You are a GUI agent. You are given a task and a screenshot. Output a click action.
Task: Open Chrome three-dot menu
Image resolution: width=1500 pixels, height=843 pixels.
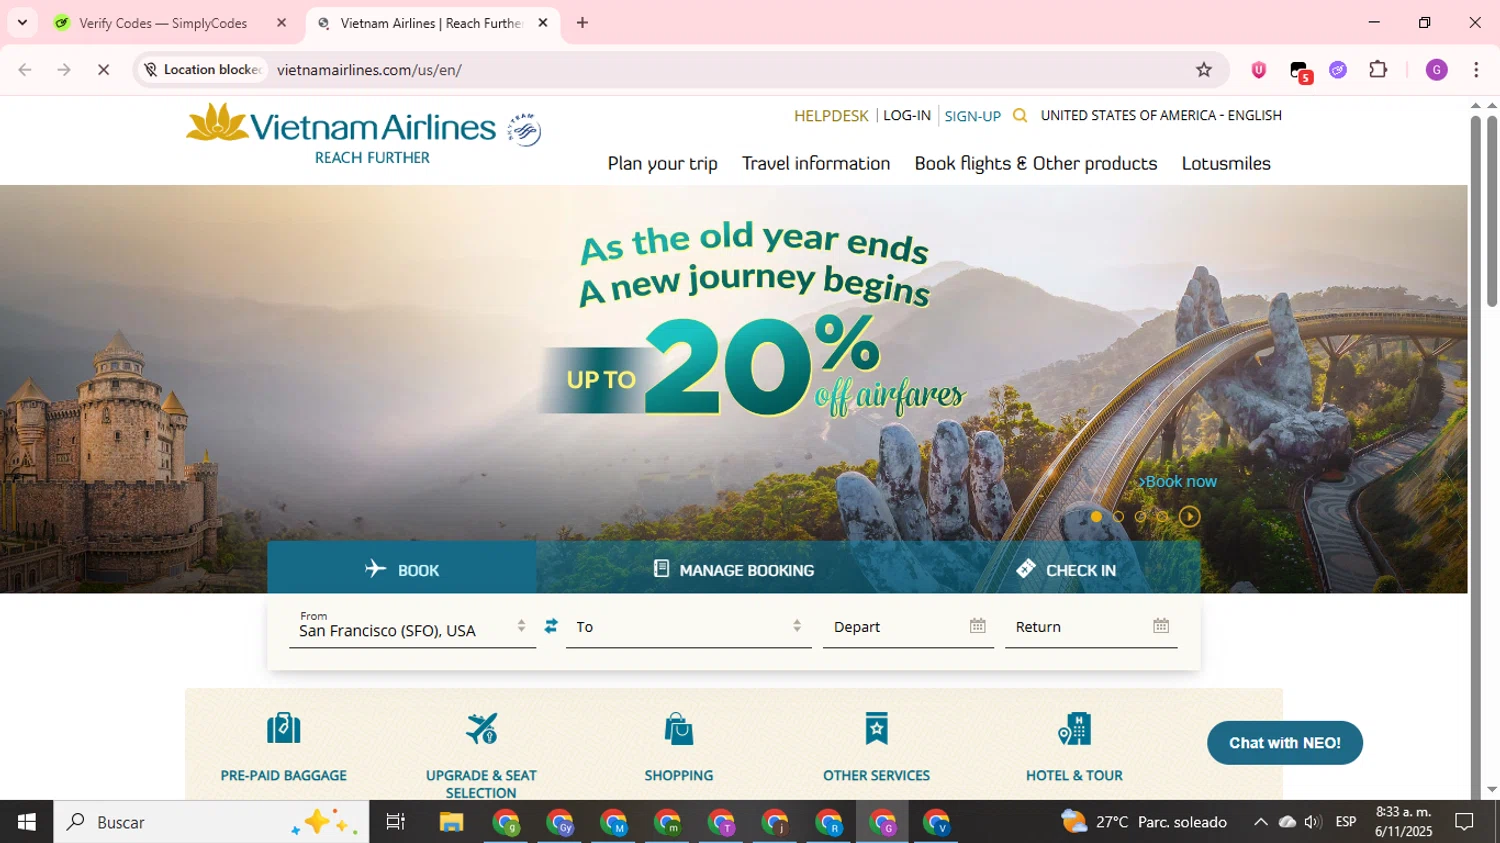coord(1476,70)
